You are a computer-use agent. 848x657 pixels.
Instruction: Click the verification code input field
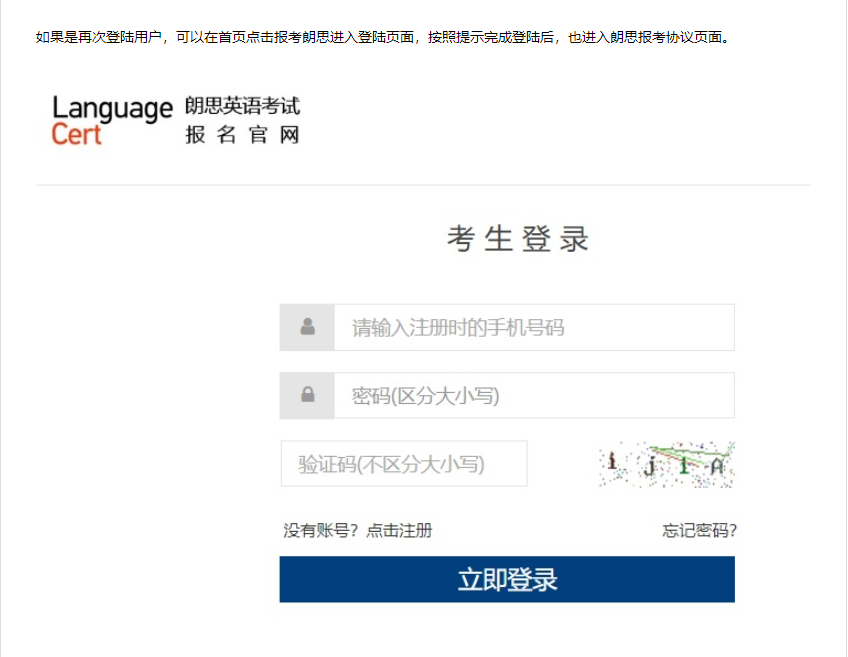tap(404, 463)
